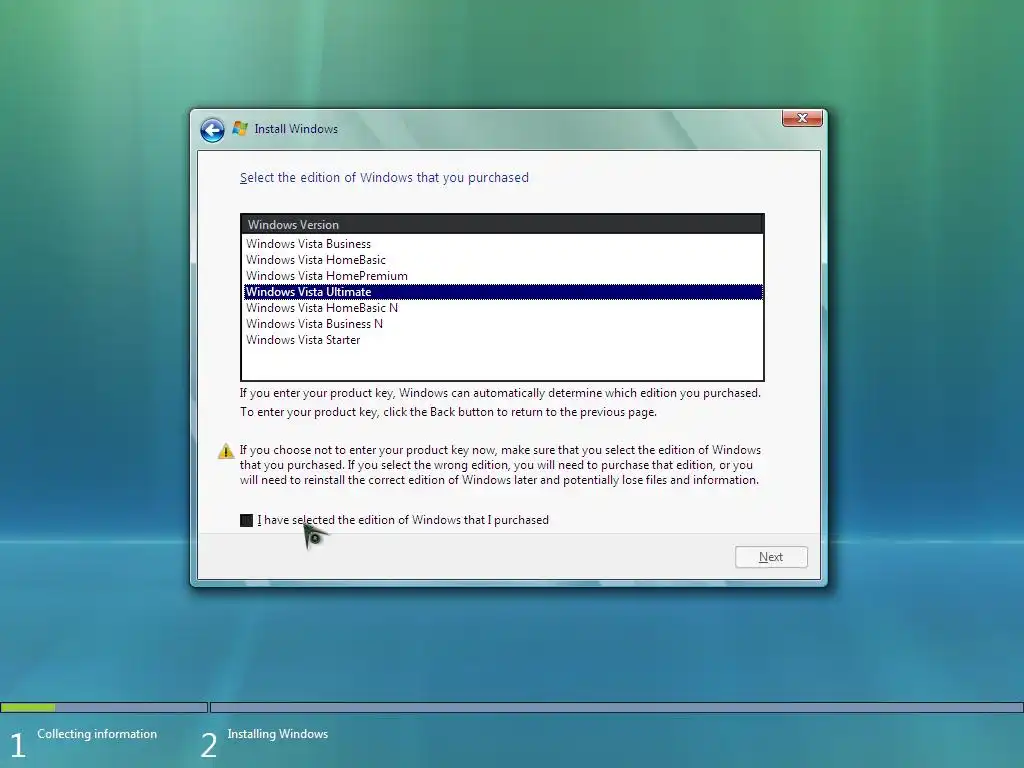
Task: Check 'I have selected the edition' checkbox
Action: 246,520
